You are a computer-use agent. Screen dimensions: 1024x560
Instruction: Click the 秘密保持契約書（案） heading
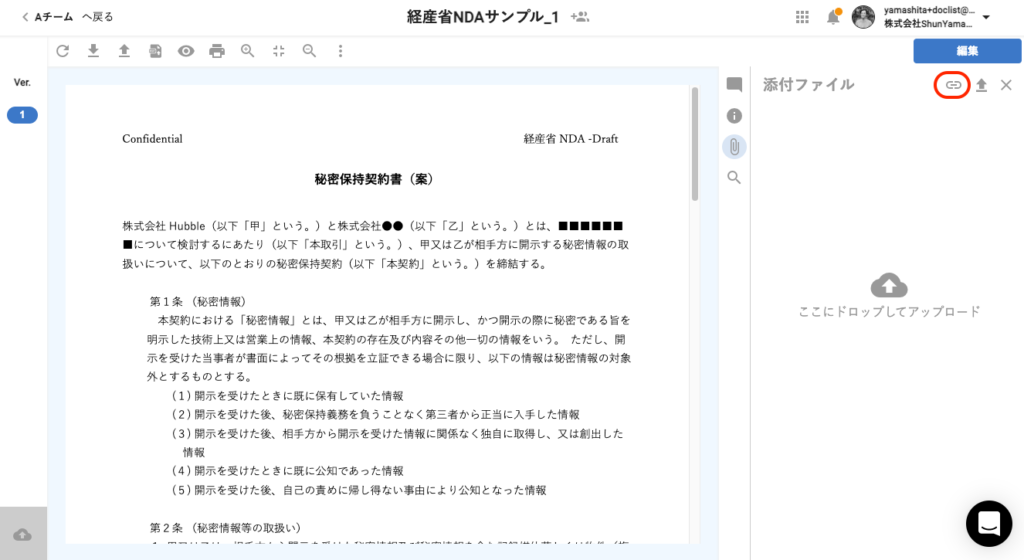pyautogui.click(x=374, y=179)
